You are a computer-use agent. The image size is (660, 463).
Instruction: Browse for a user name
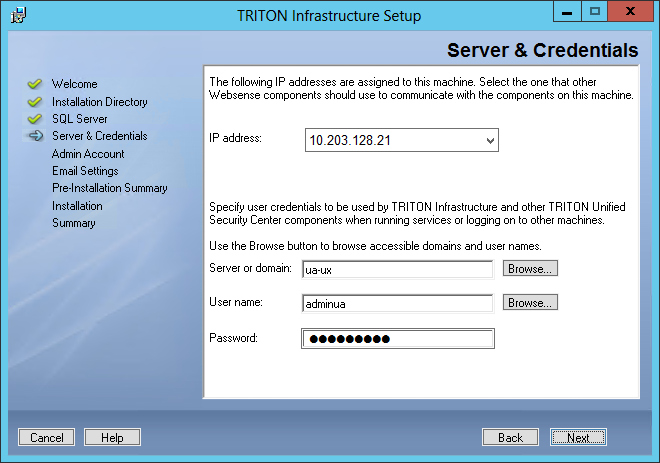pos(530,303)
